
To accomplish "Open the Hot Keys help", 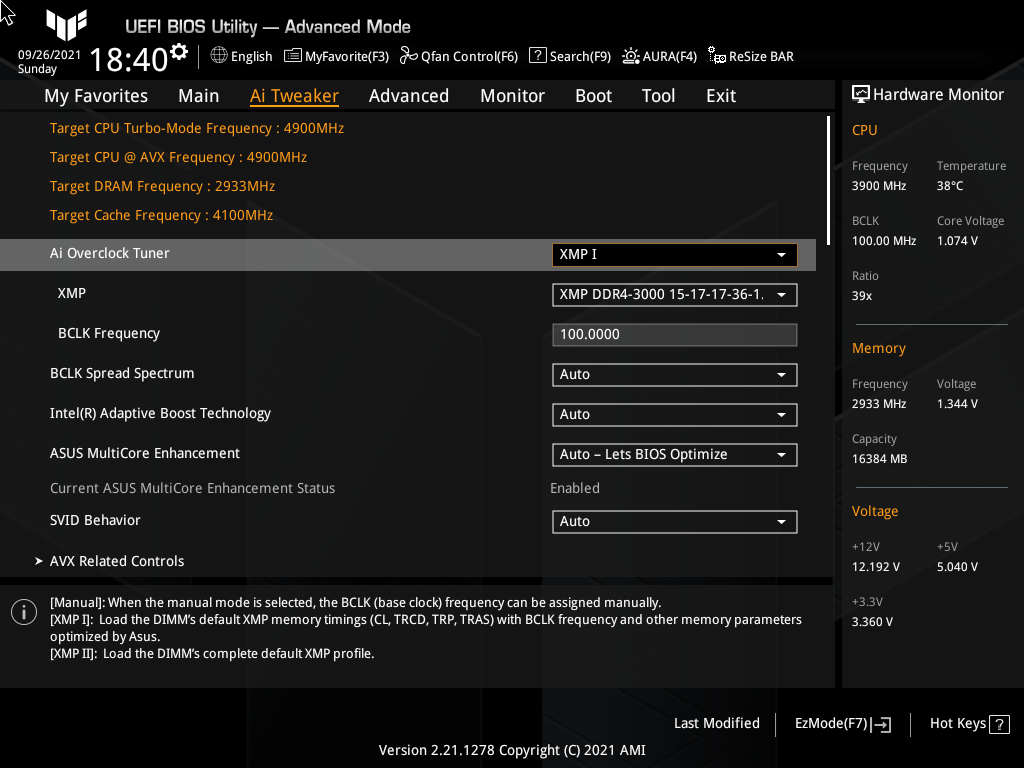I will pyautogui.click(x=969, y=724).
